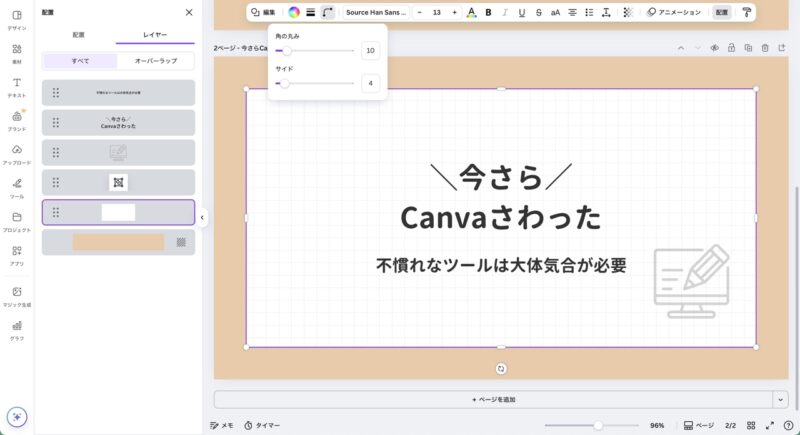Increase font size with plus button
This screenshot has height=435, width=800.
click(454, 12)
